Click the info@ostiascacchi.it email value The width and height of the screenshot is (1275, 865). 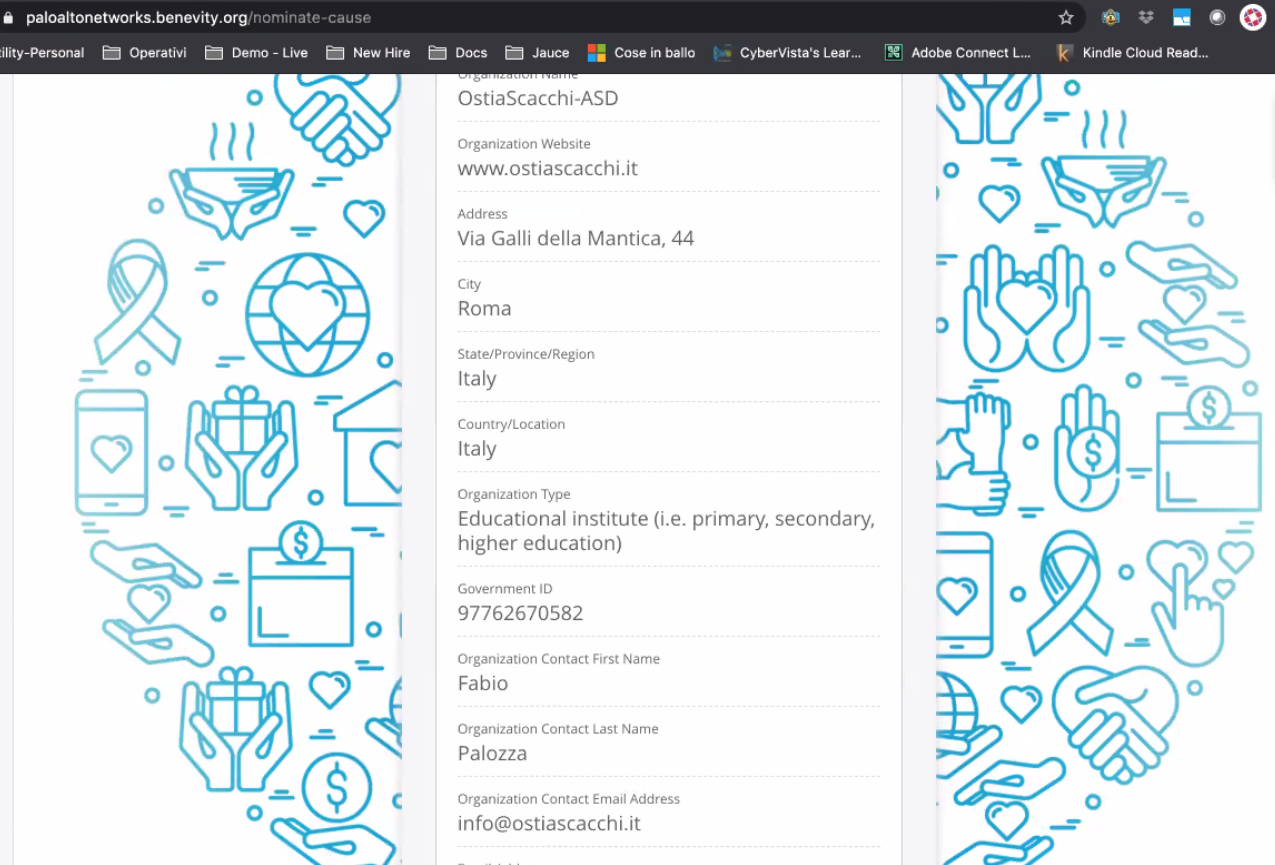click(x=549, y=823)
